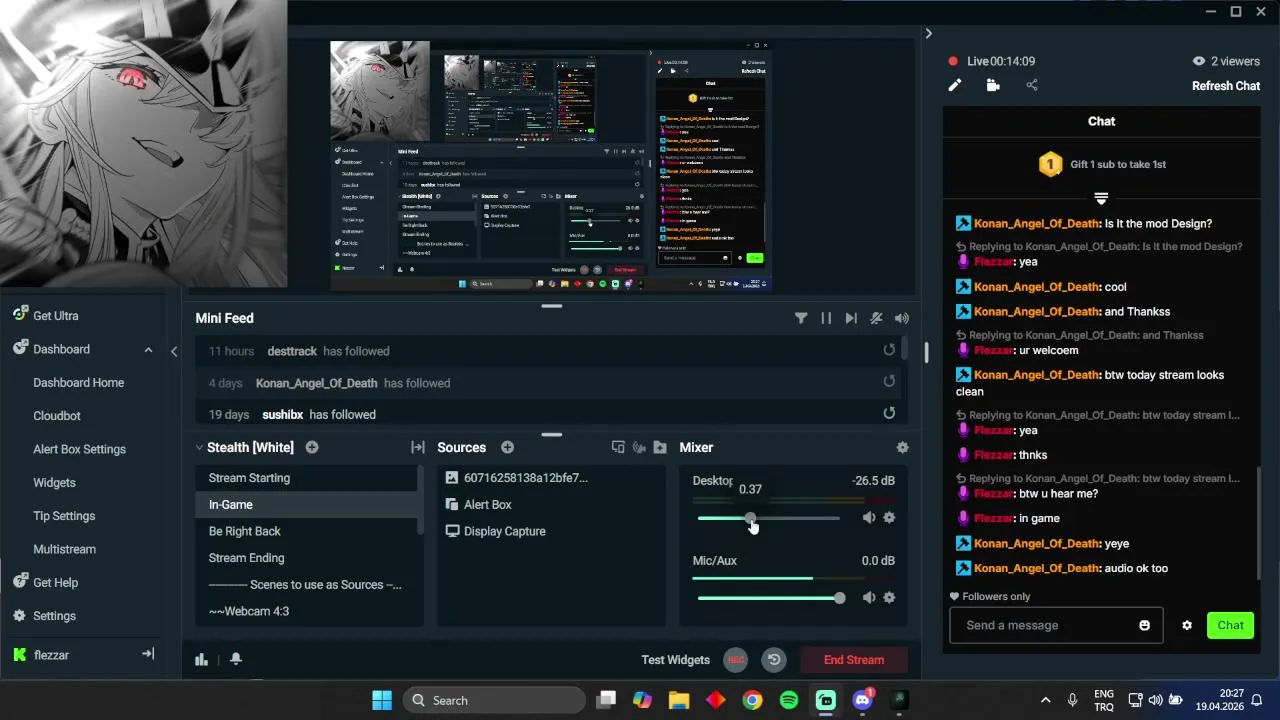Collapse the Dashboard sidebar section
This screenshot has width=1280, height=720.
click(148, 349)
